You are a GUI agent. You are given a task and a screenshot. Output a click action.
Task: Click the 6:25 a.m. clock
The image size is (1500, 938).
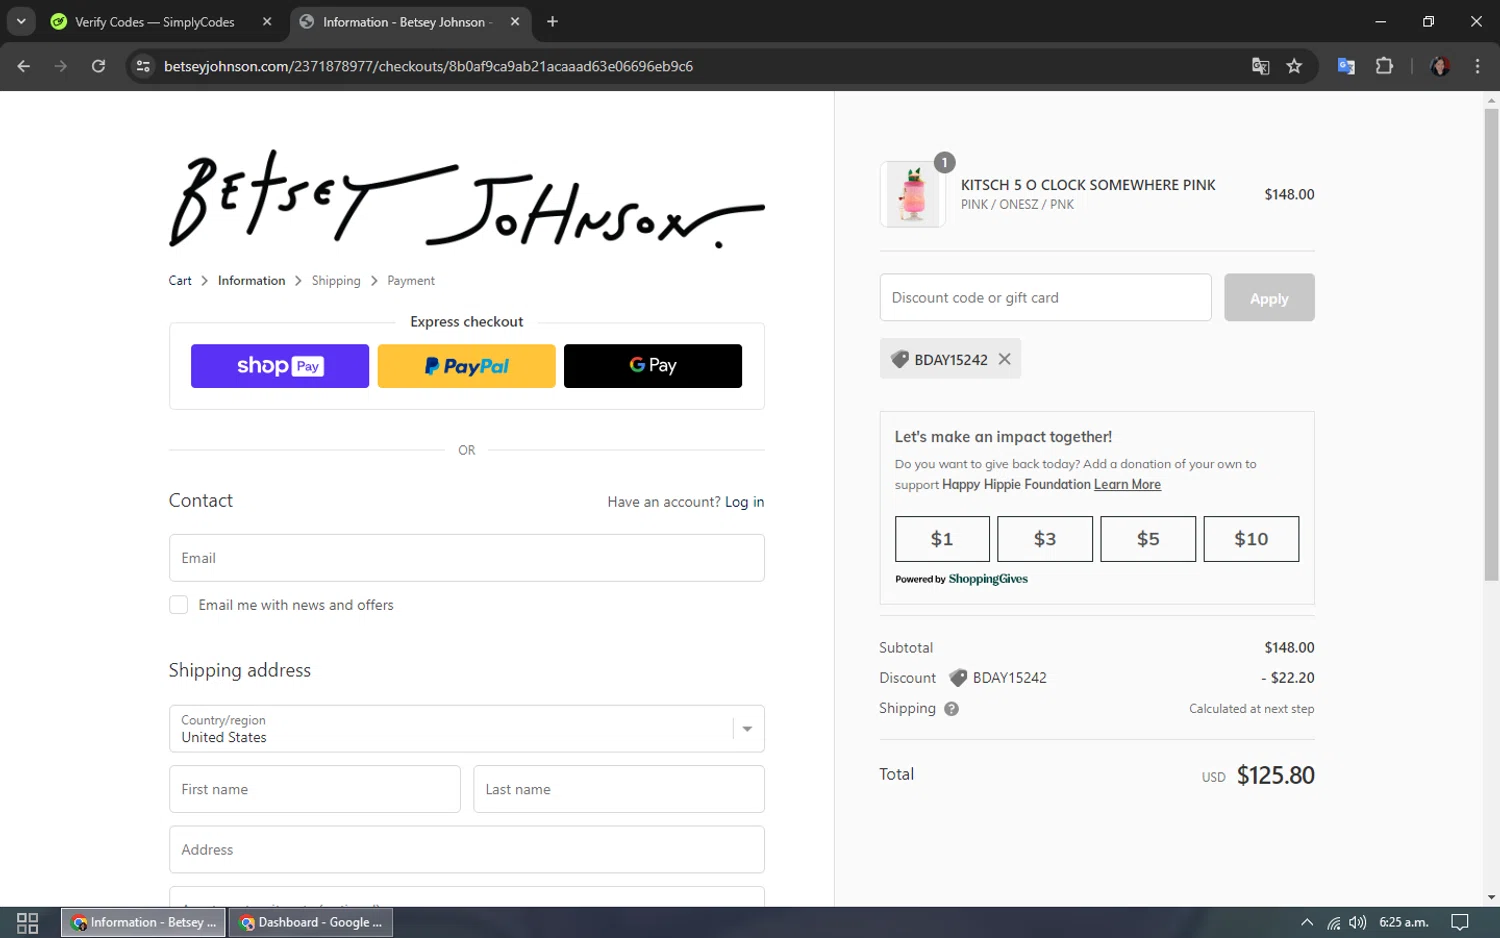[1403, 922]
